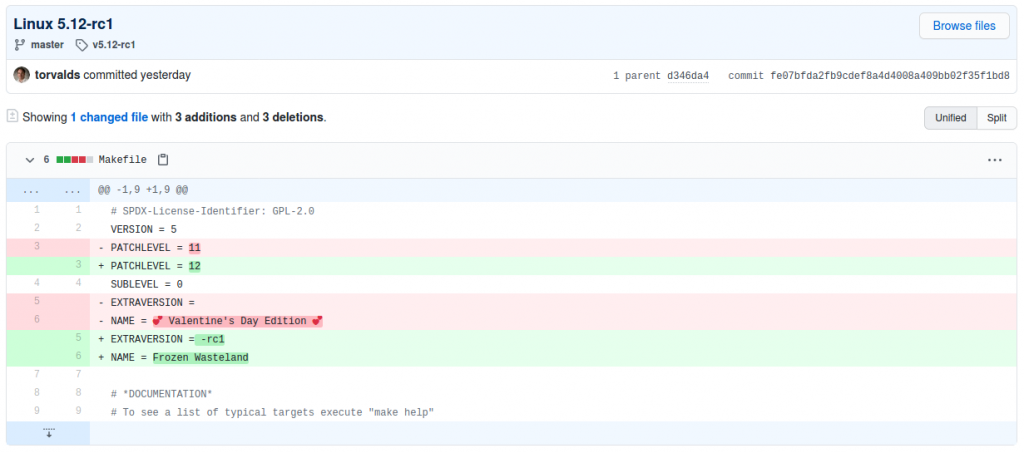
Task: Open the torvalds author profile link
Action: pyautogui.click(x=57, y=75)
